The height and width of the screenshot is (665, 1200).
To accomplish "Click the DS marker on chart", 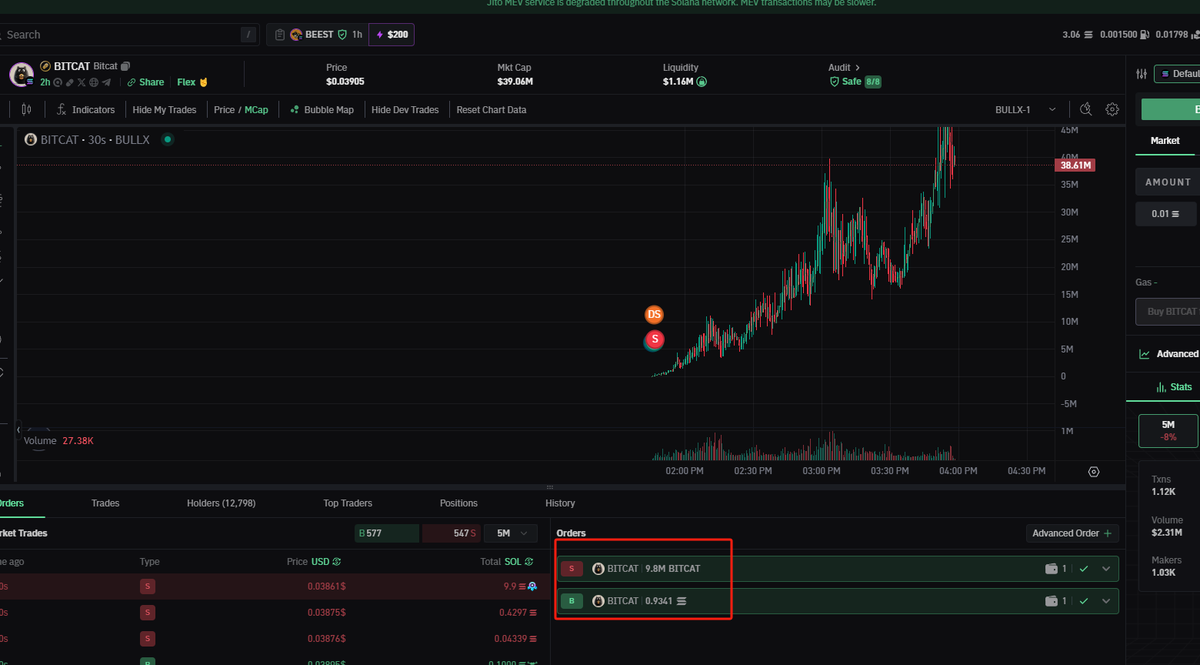I will click(654, 314).
